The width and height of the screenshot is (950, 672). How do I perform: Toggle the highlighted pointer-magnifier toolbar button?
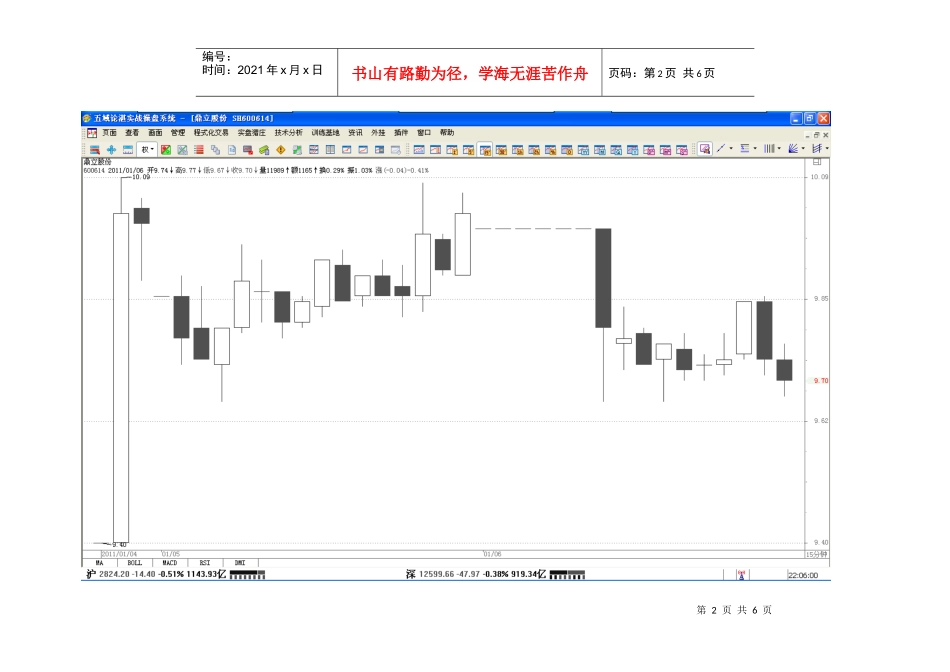click(x=705, y=149)
